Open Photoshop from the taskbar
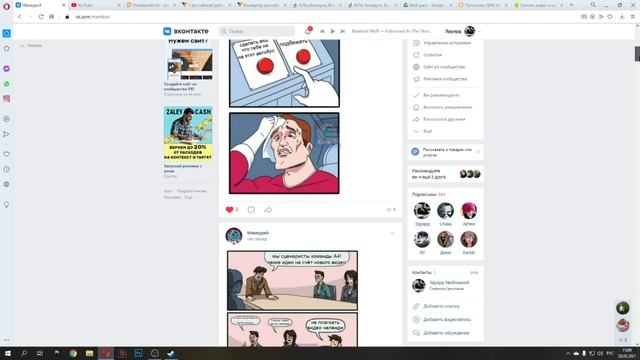 coord(138,353)
